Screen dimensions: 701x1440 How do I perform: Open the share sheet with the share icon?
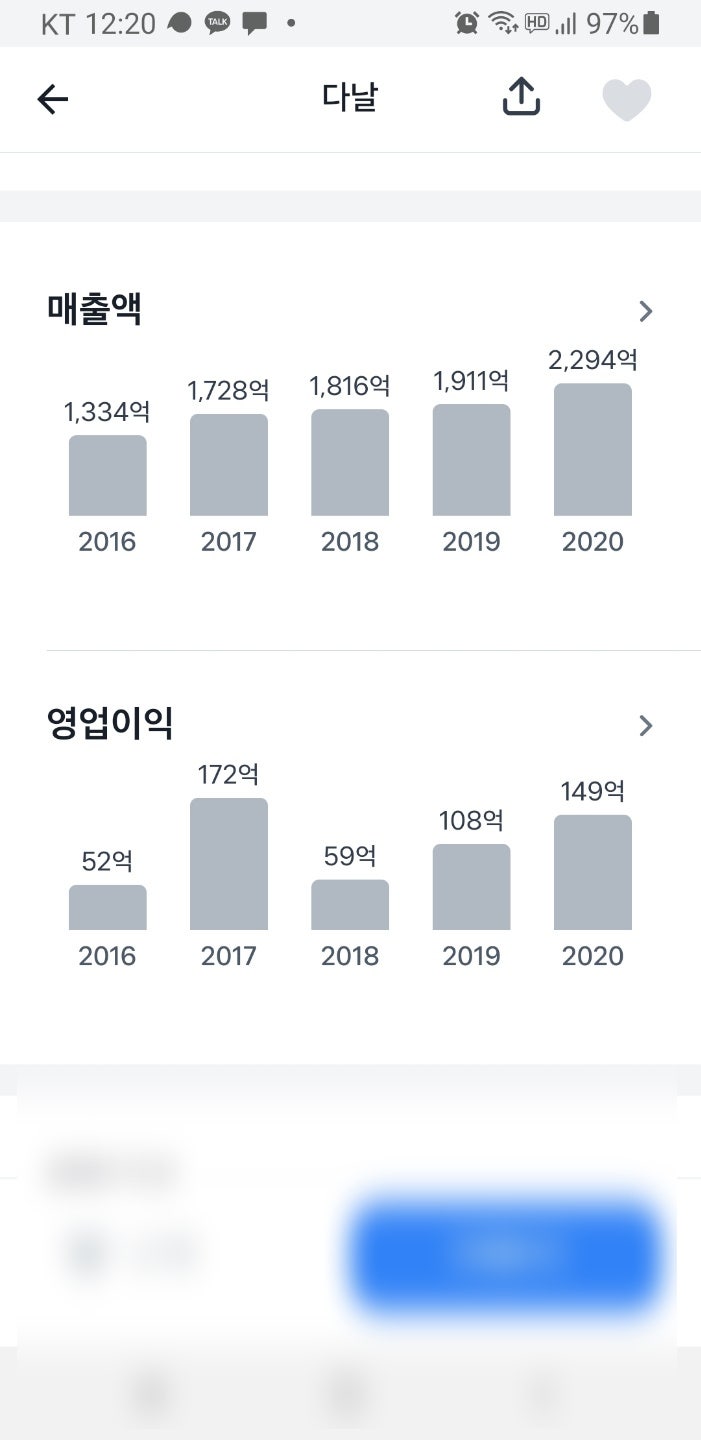519,97
